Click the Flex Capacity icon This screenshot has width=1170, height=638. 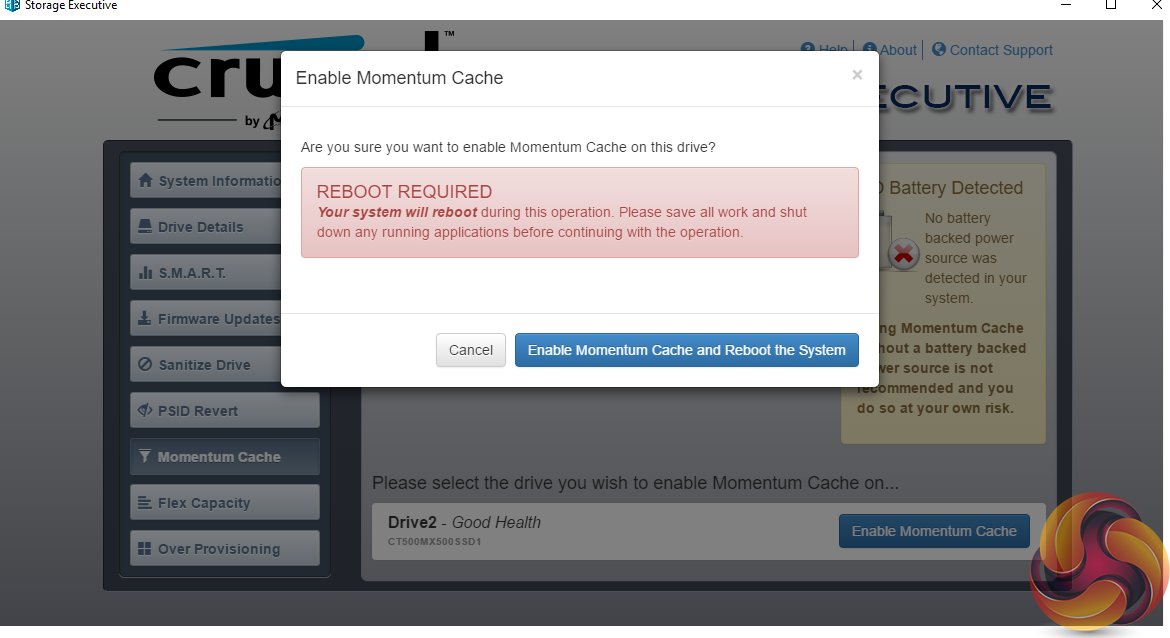coord(145,503)
